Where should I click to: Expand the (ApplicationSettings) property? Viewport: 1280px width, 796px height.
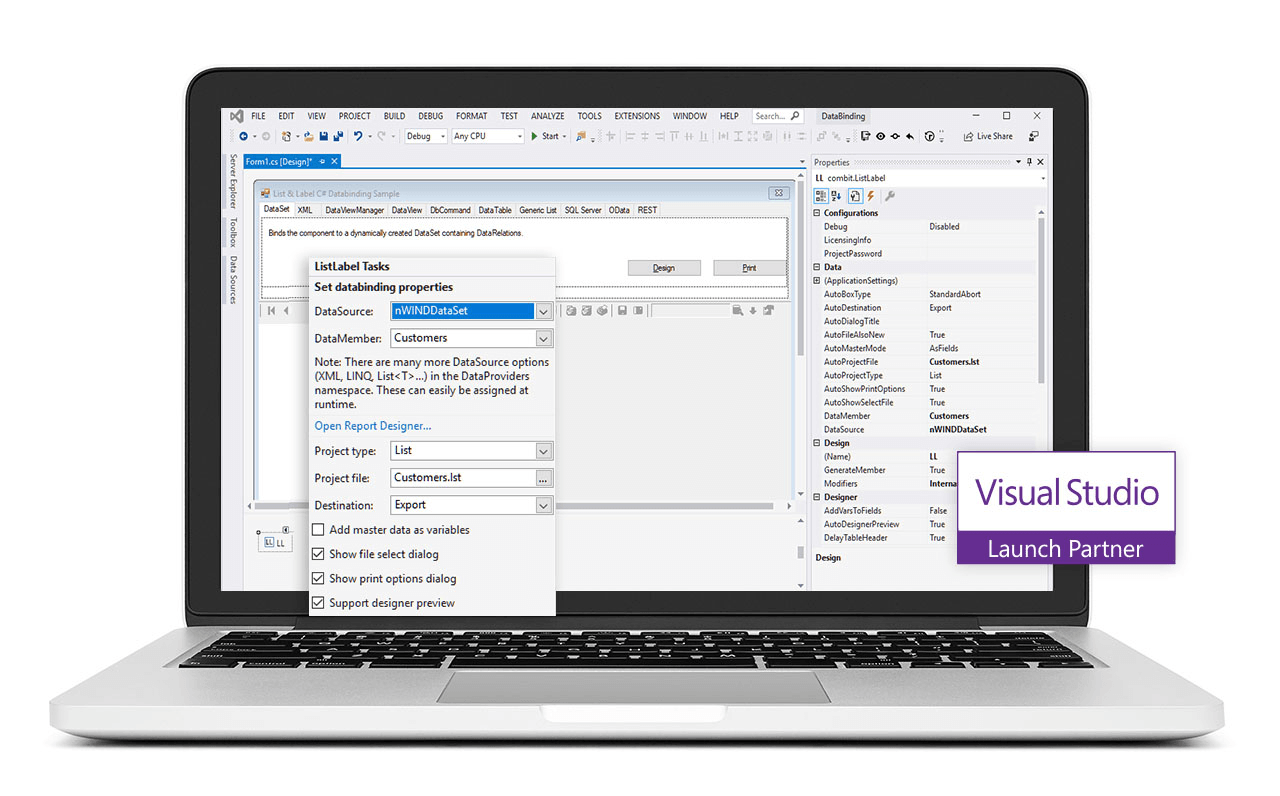click(x=818, y=281)
